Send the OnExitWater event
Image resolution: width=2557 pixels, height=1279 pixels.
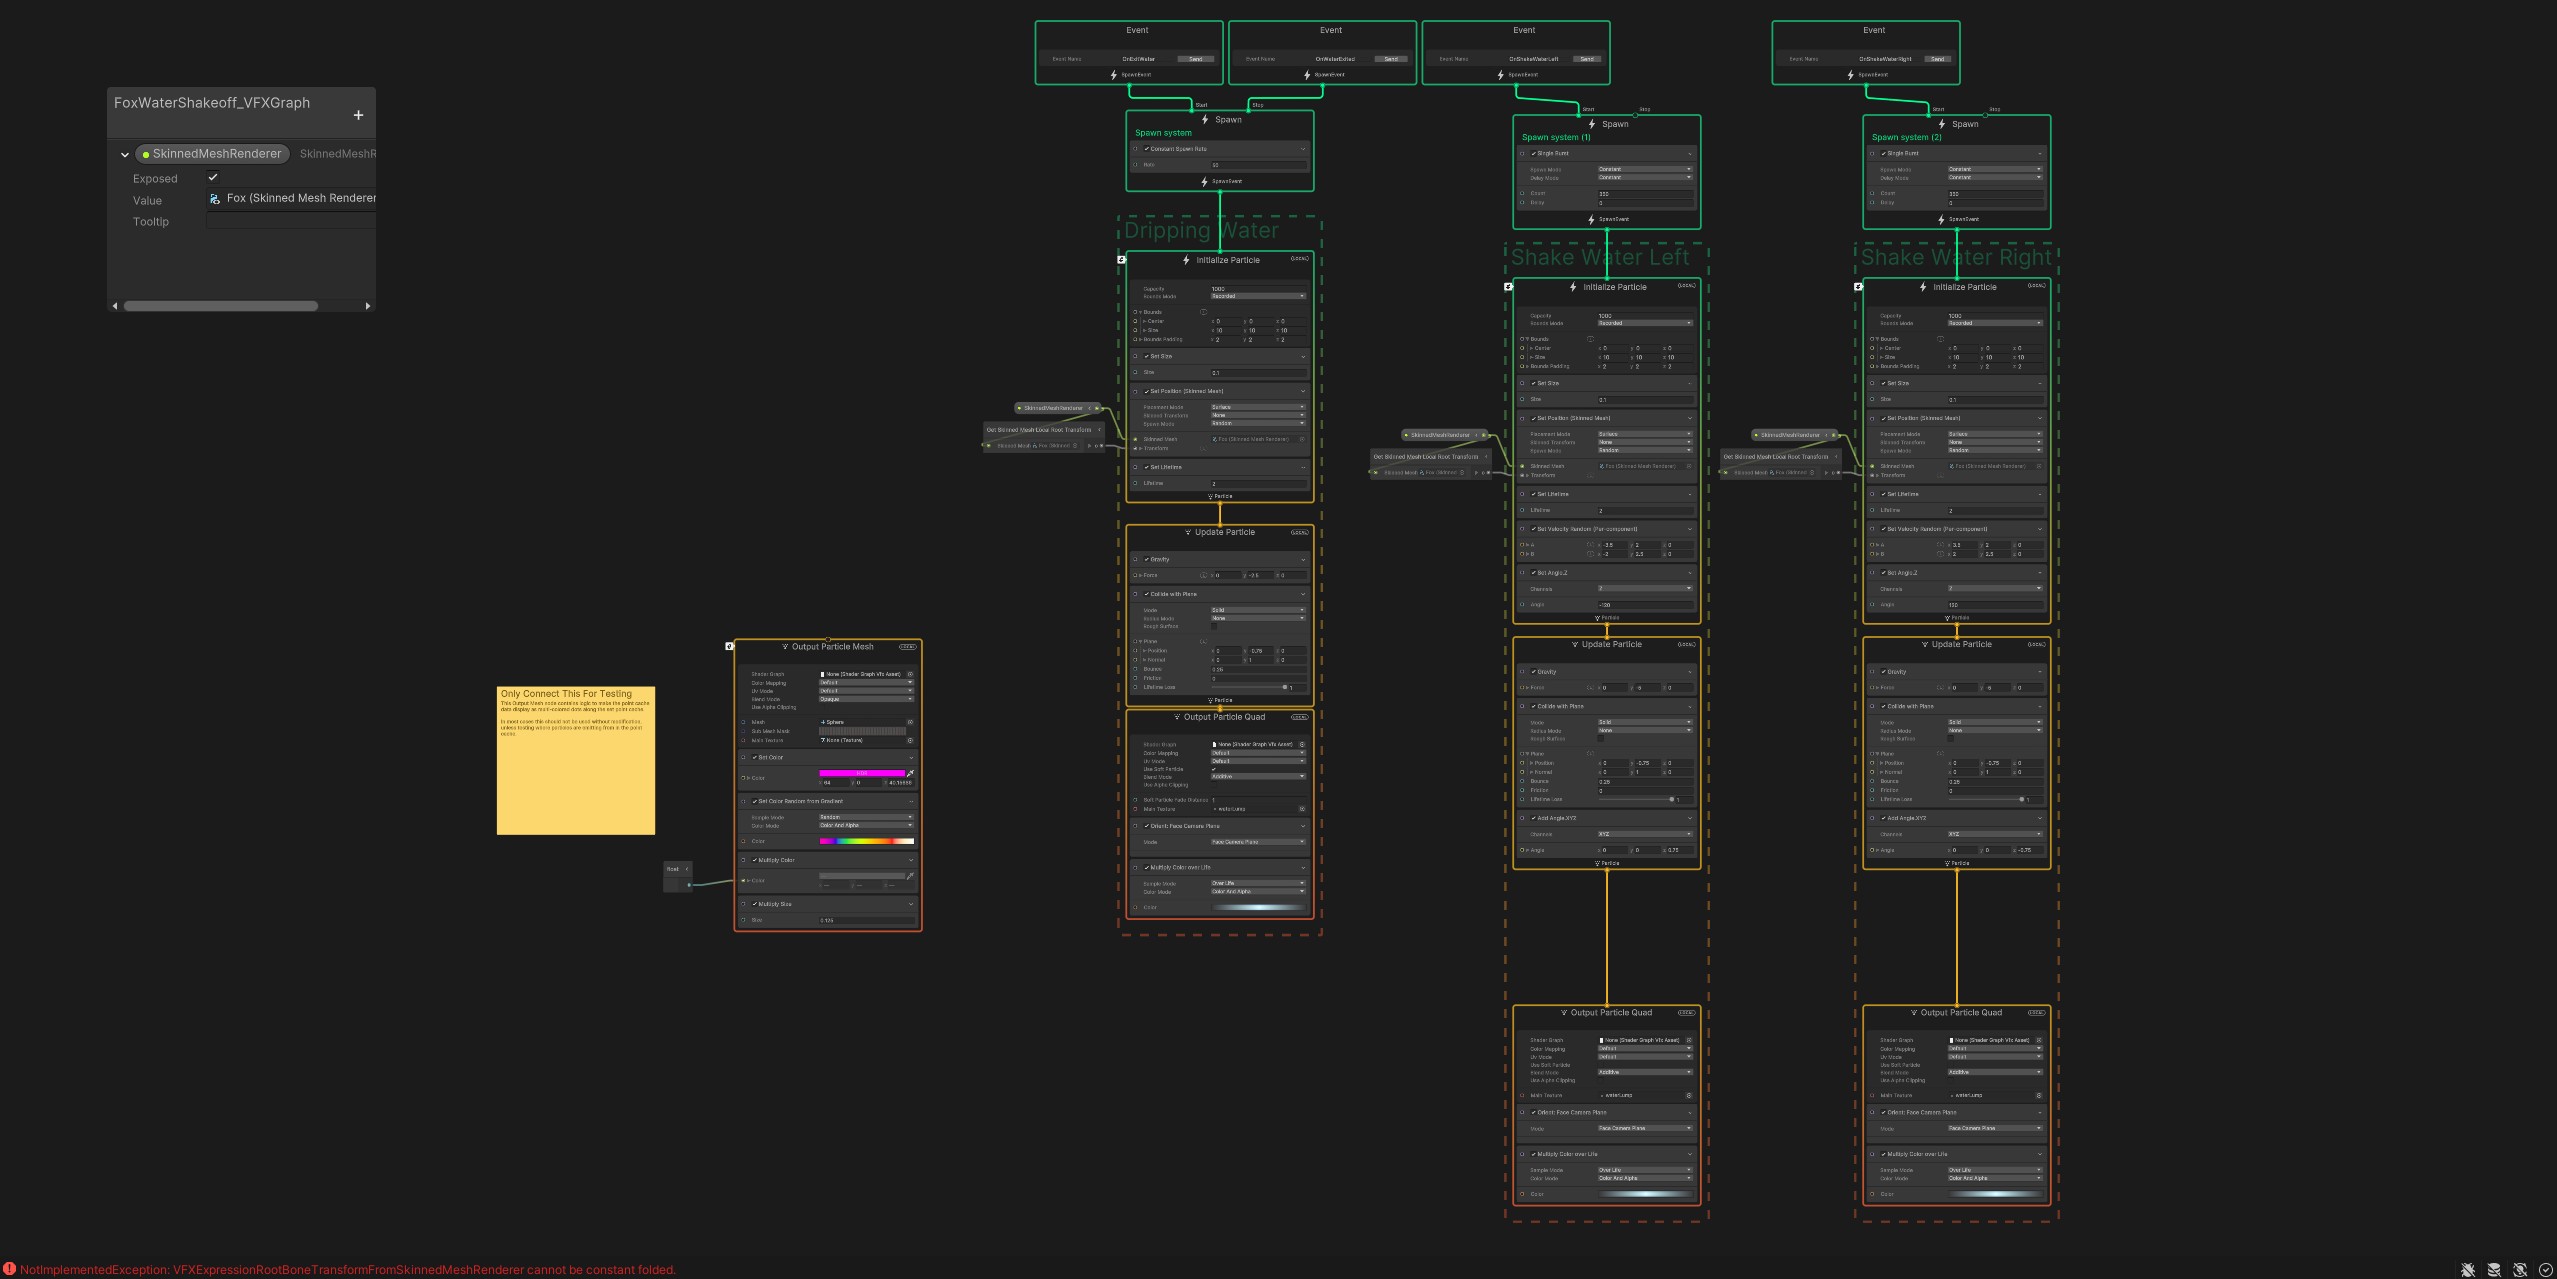(x=1196, y=59)
